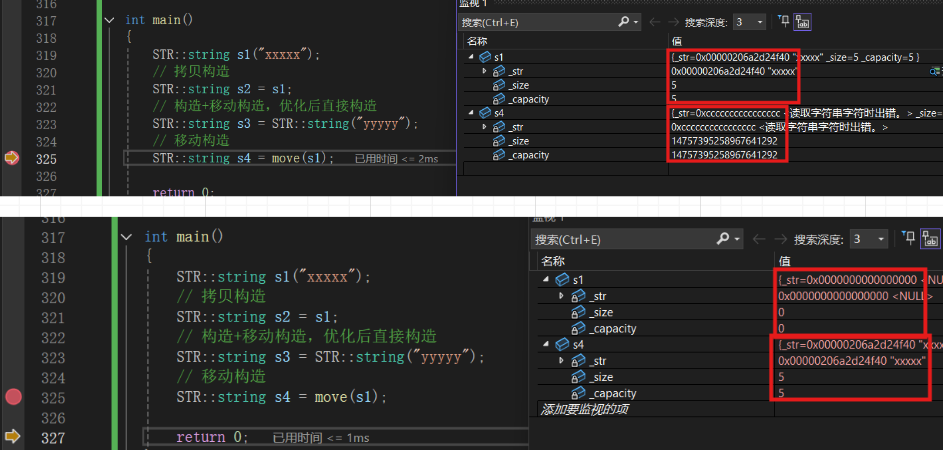943x450 pixels.
Task: Select lower s1 _size value 0
Action: [781, 312]
